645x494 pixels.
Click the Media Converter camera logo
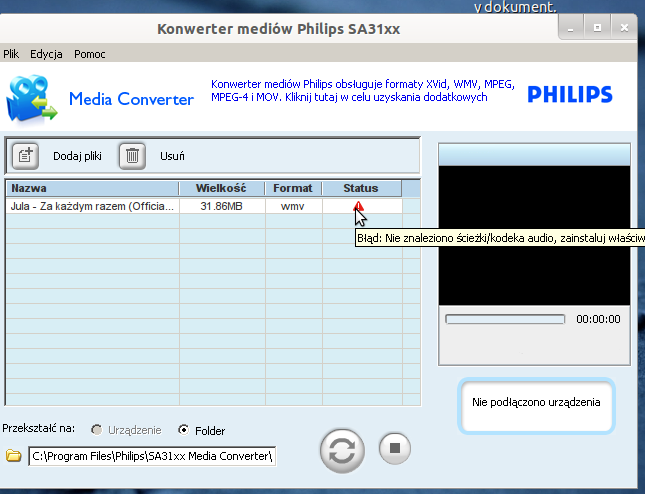pyautogui.click(x=31, y=98)
